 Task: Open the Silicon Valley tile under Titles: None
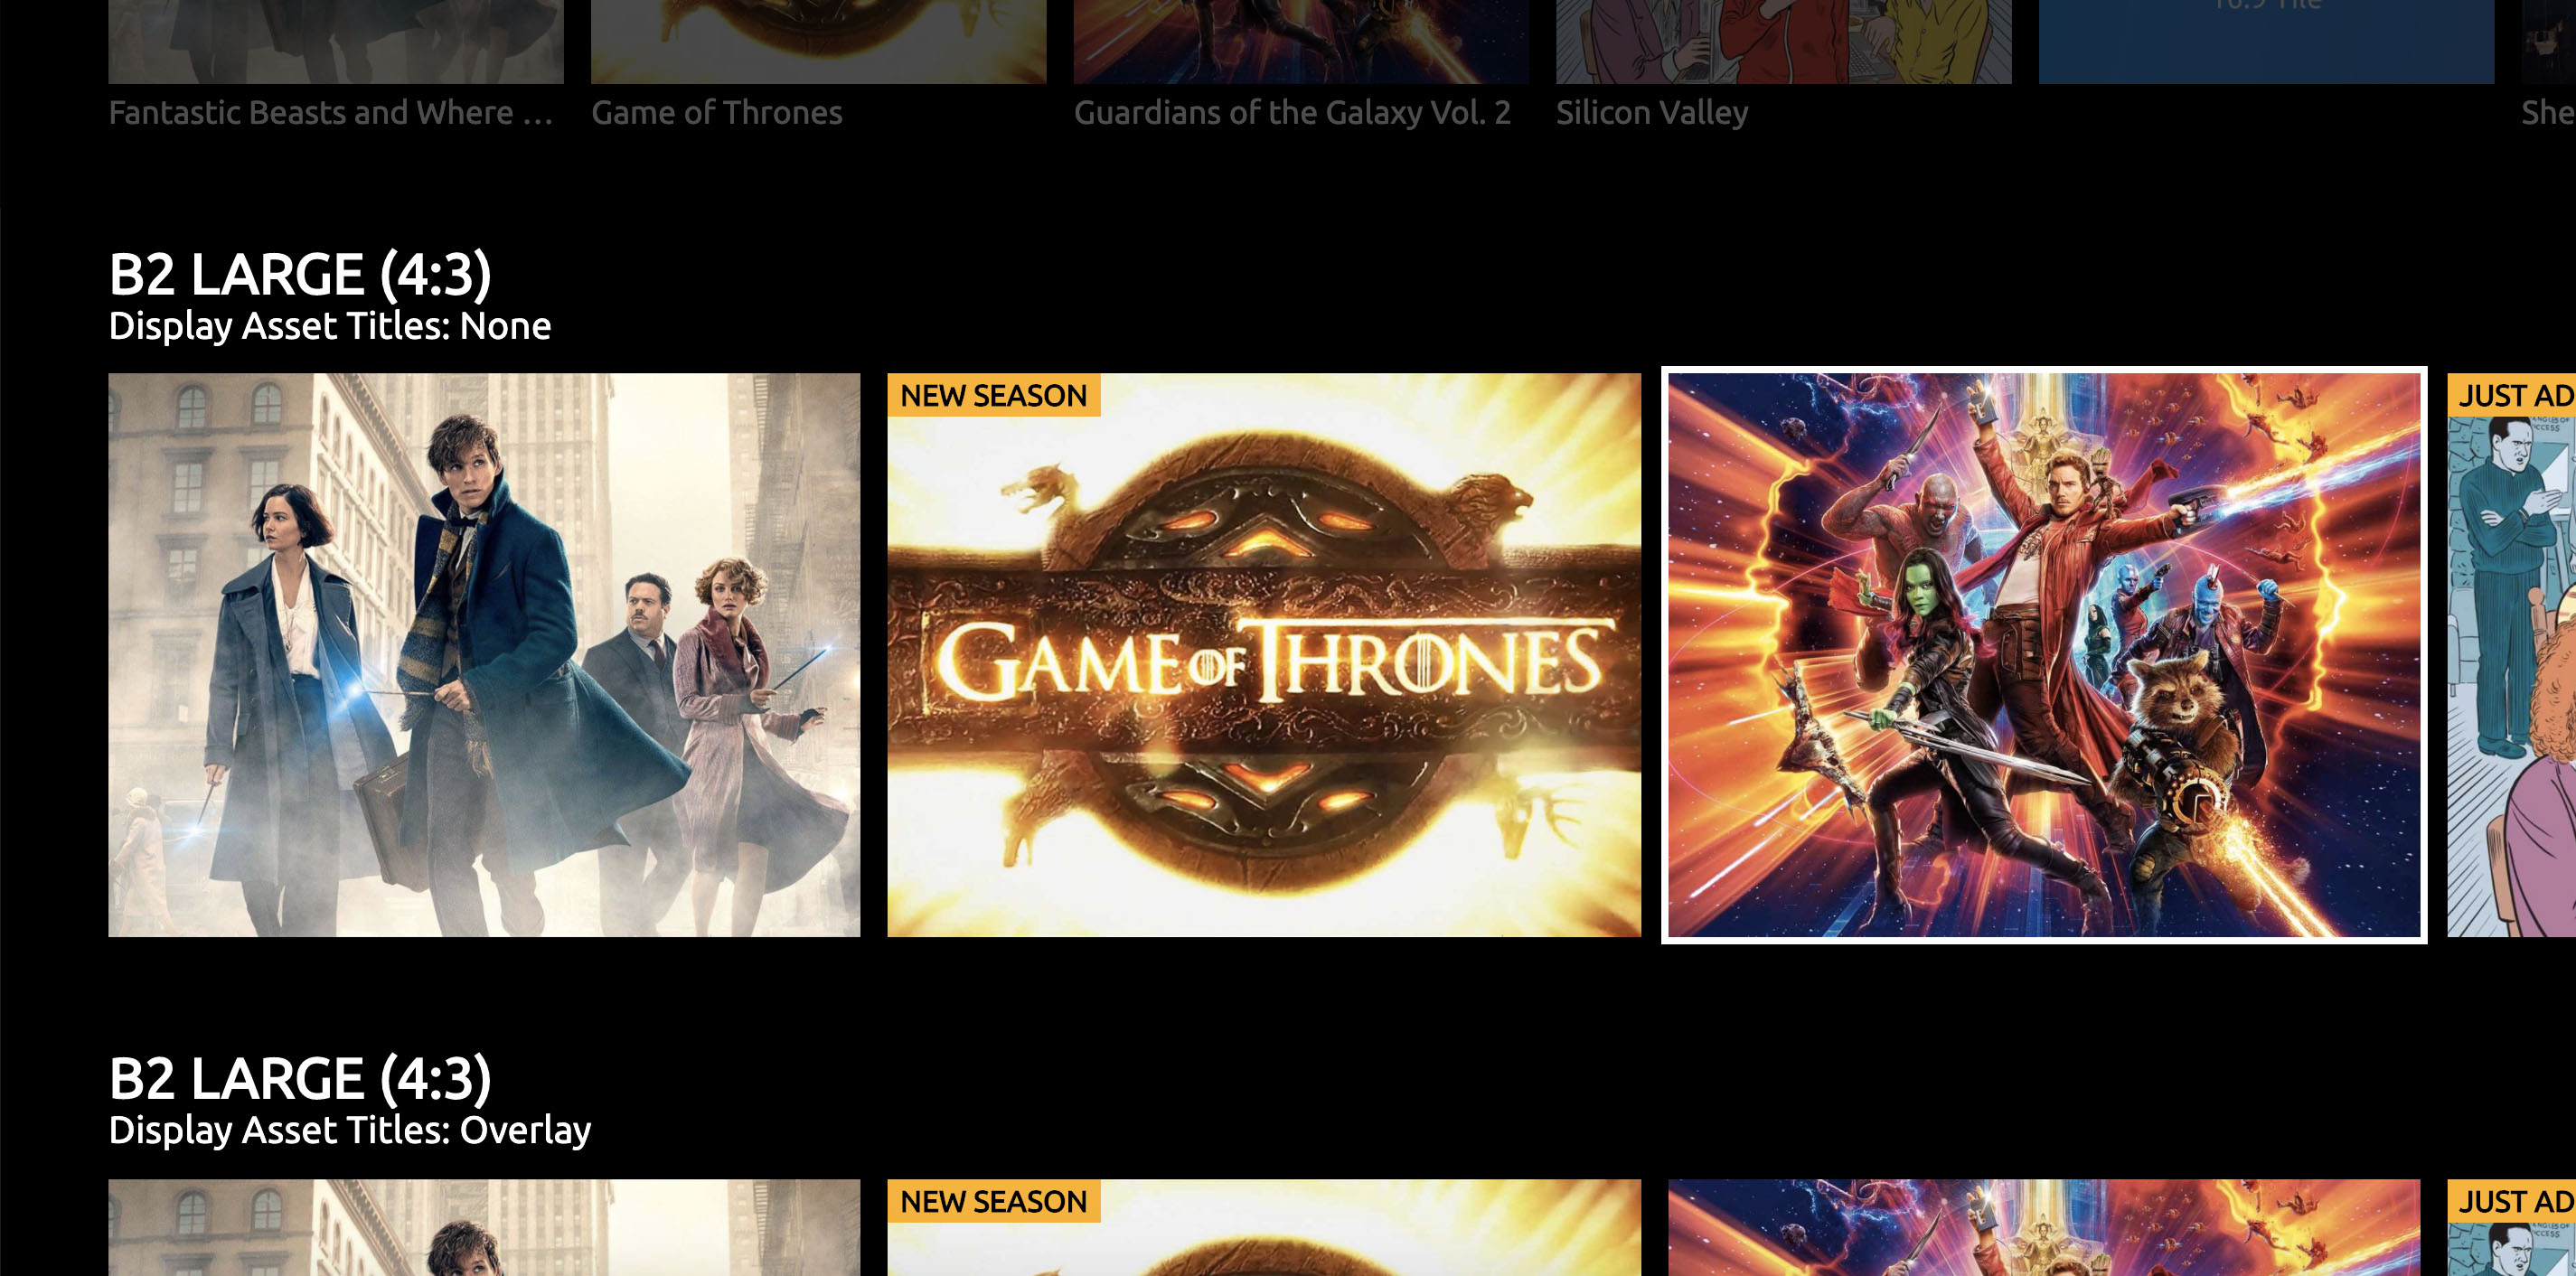pyautogui.click(x=2512, y=655)
